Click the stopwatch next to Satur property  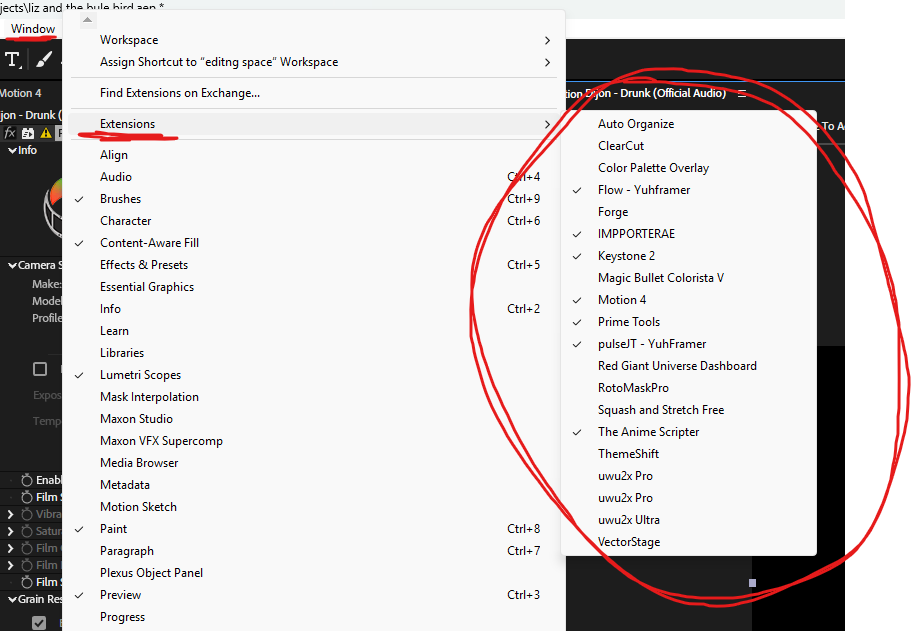[27, 531]
